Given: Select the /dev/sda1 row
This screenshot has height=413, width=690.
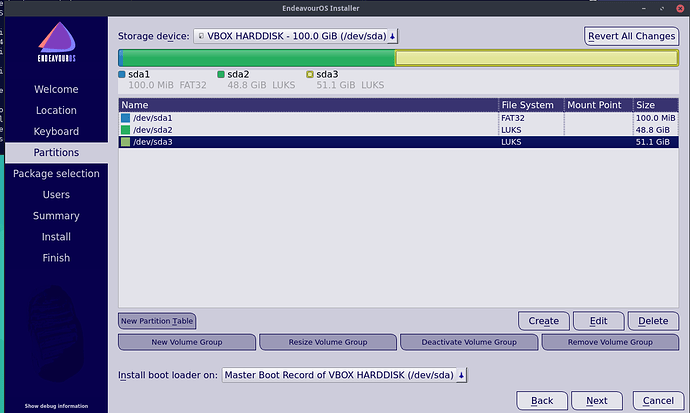Looking at the screenshot, I should (x=398, y=118).
